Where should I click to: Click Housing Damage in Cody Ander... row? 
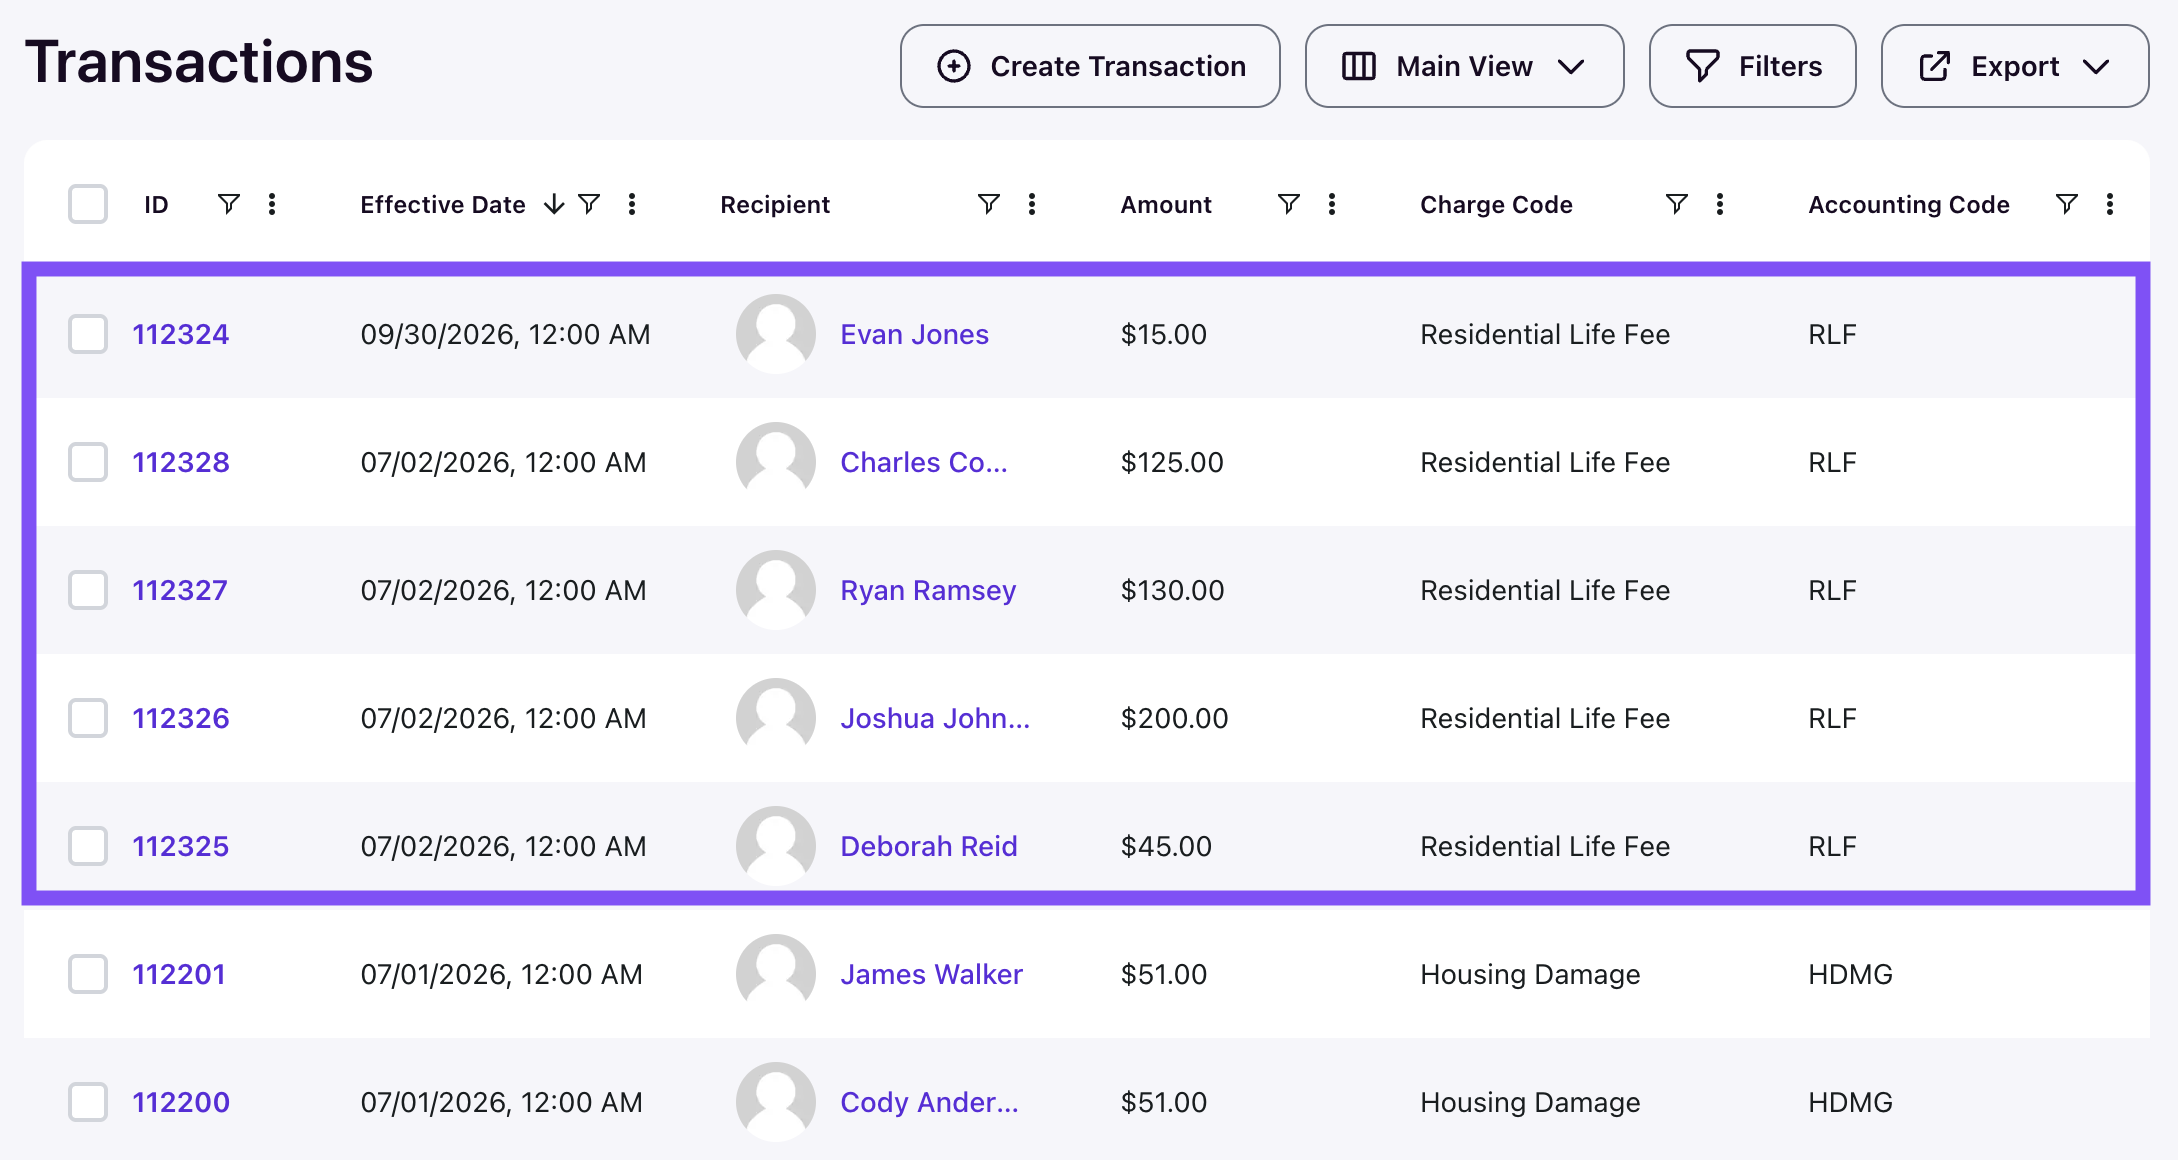point(1530,1102)
